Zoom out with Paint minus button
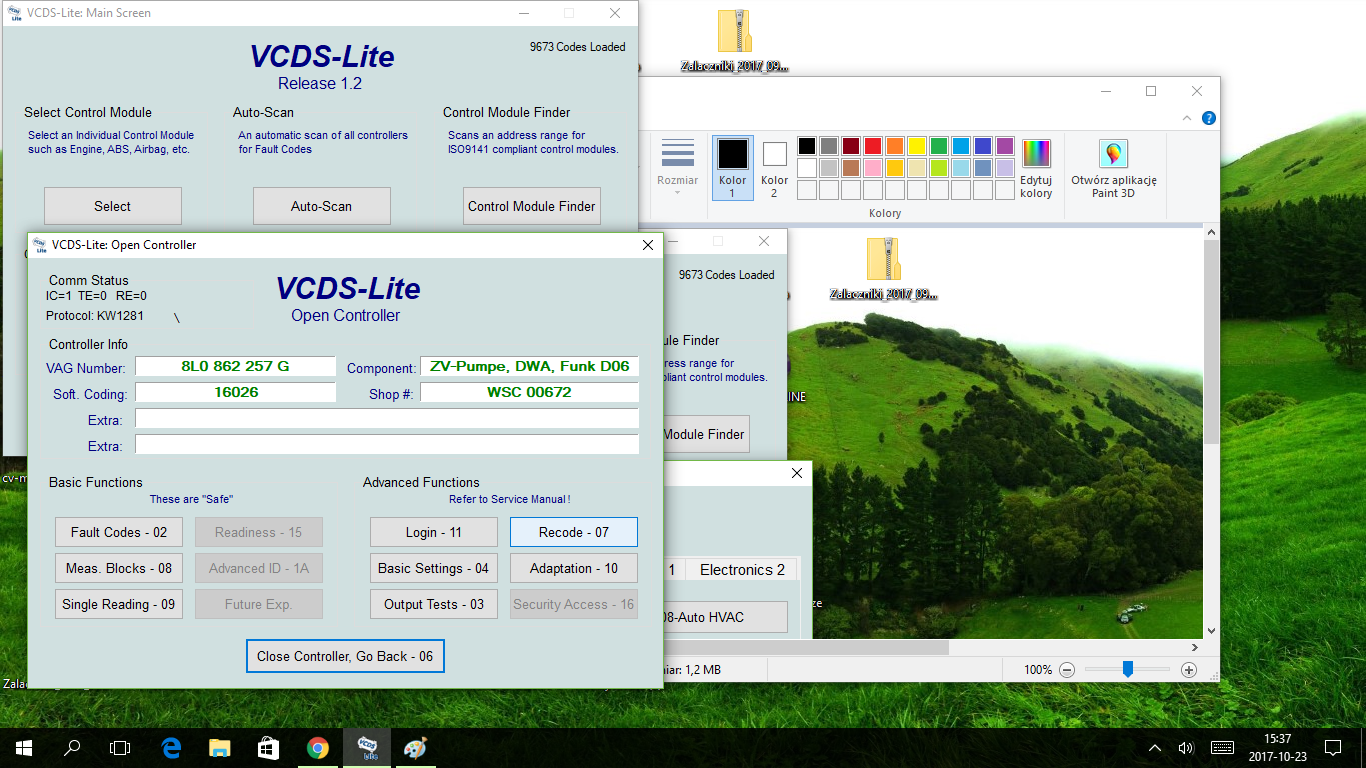This screenshot has width=1366, height=768. coord(1067,669)
